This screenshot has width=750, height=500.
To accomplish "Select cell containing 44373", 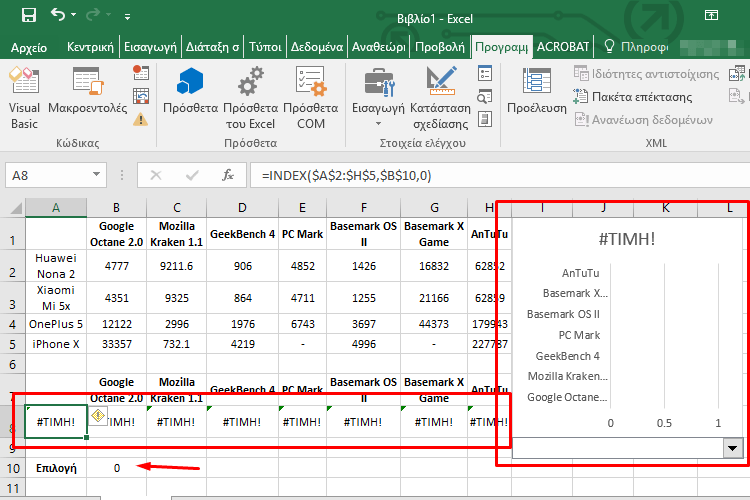I will click(x=434, y=324).
